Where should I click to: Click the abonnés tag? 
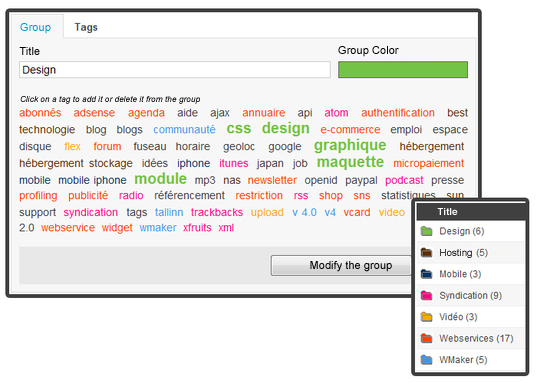pyautogui.click(x=40, y=113)
